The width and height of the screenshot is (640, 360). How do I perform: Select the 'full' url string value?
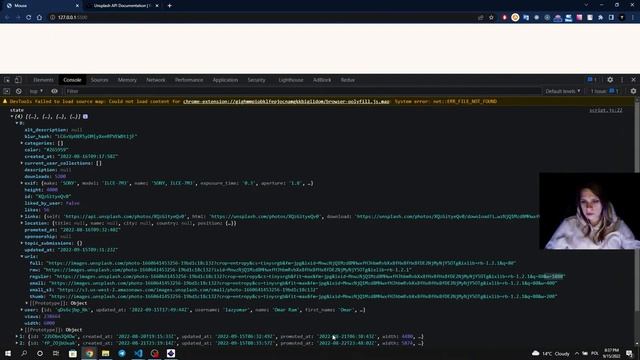coord(281,263)
